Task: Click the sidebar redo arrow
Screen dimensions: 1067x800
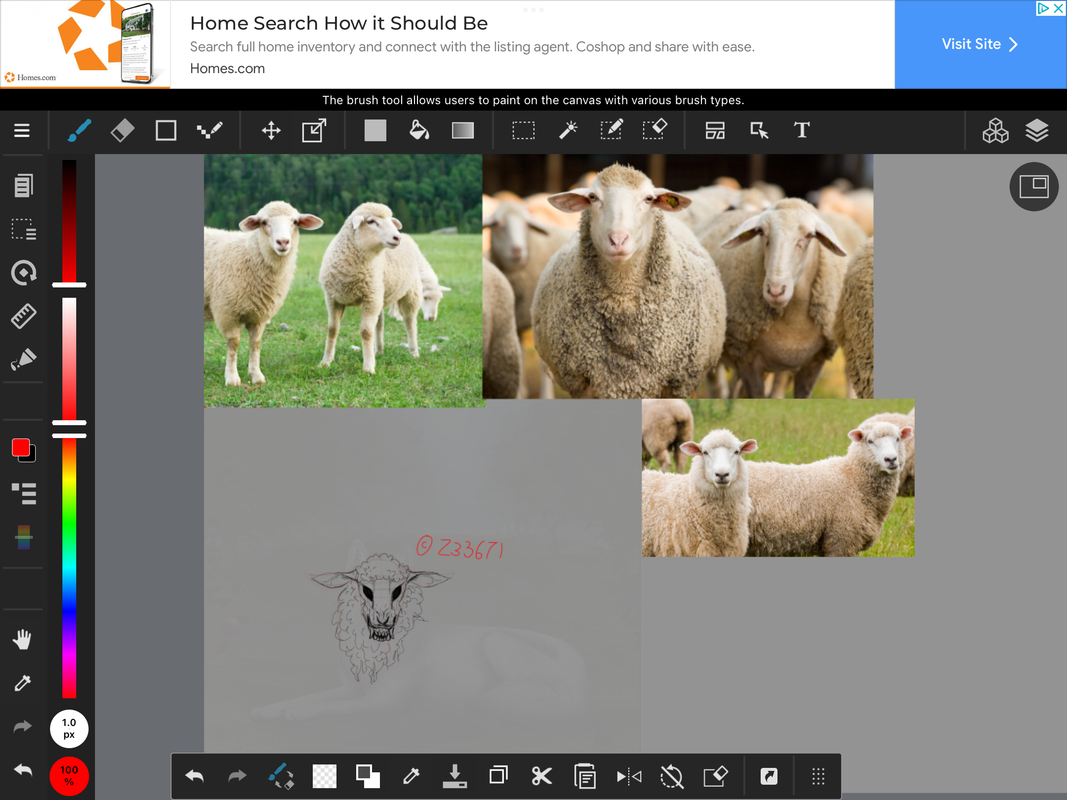Action: (22, 727)
